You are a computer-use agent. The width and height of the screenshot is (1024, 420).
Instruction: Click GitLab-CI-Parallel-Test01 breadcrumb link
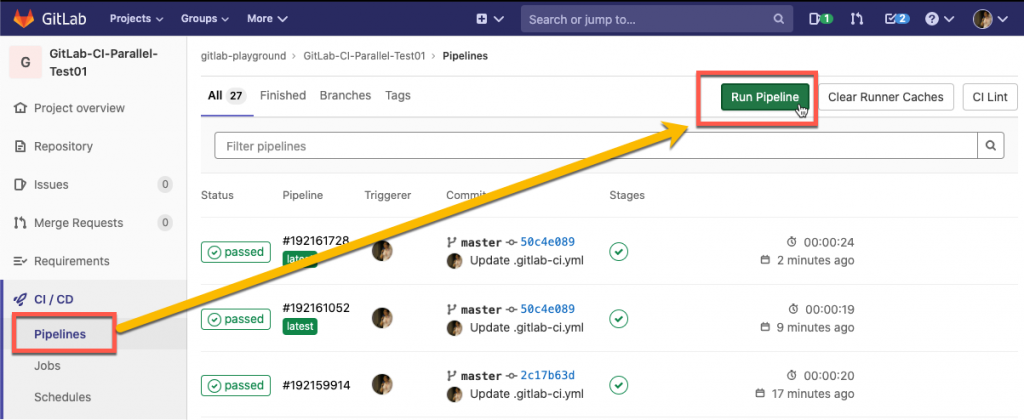point(364,56)
